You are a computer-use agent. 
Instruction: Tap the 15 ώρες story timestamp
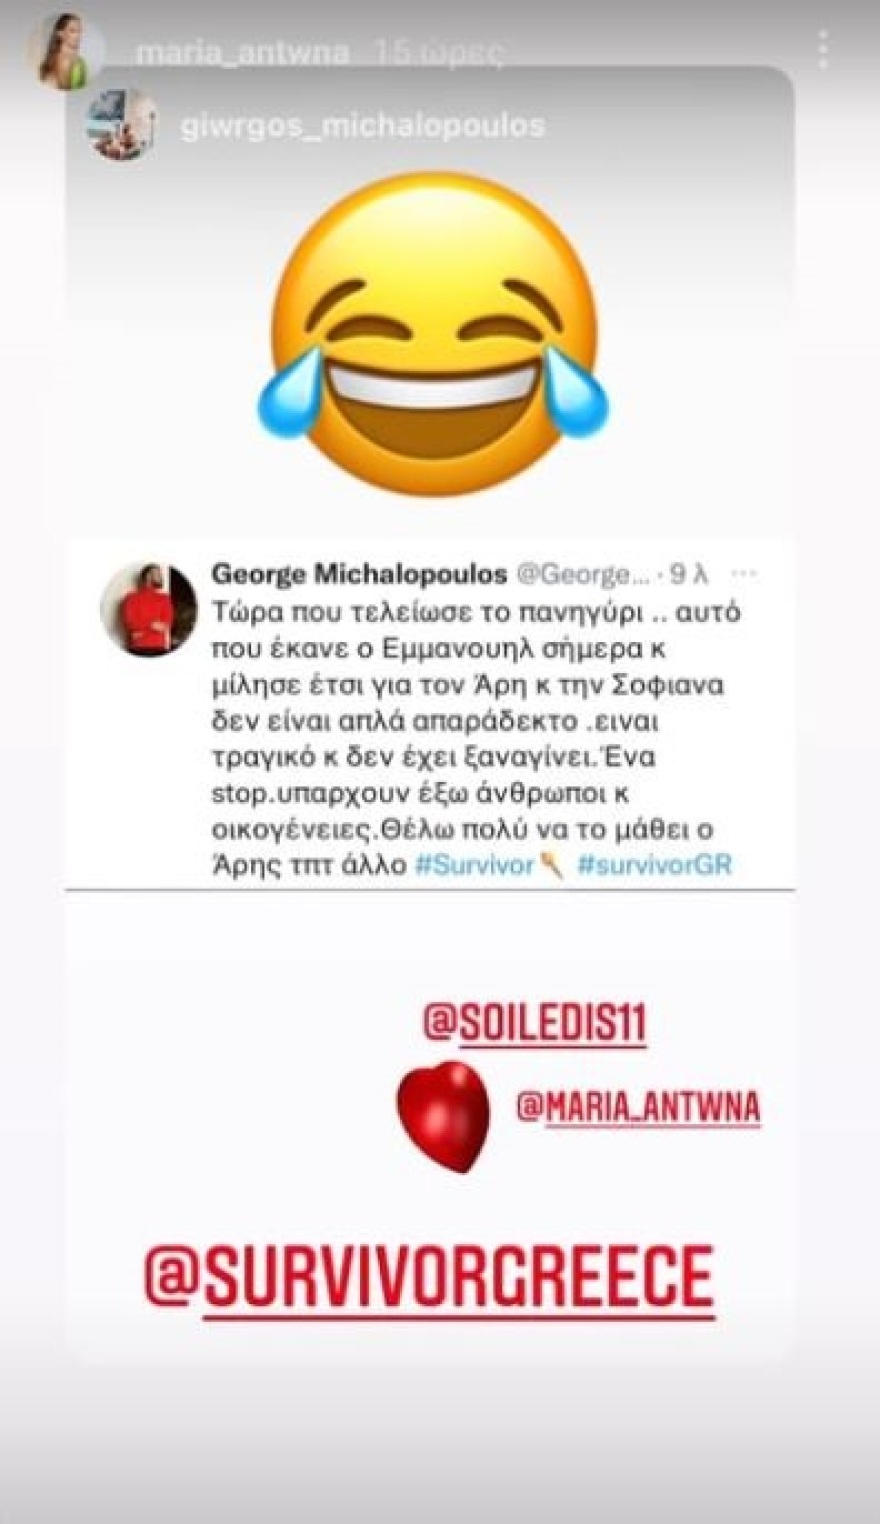pyautogui.click(x=438, y=53)
